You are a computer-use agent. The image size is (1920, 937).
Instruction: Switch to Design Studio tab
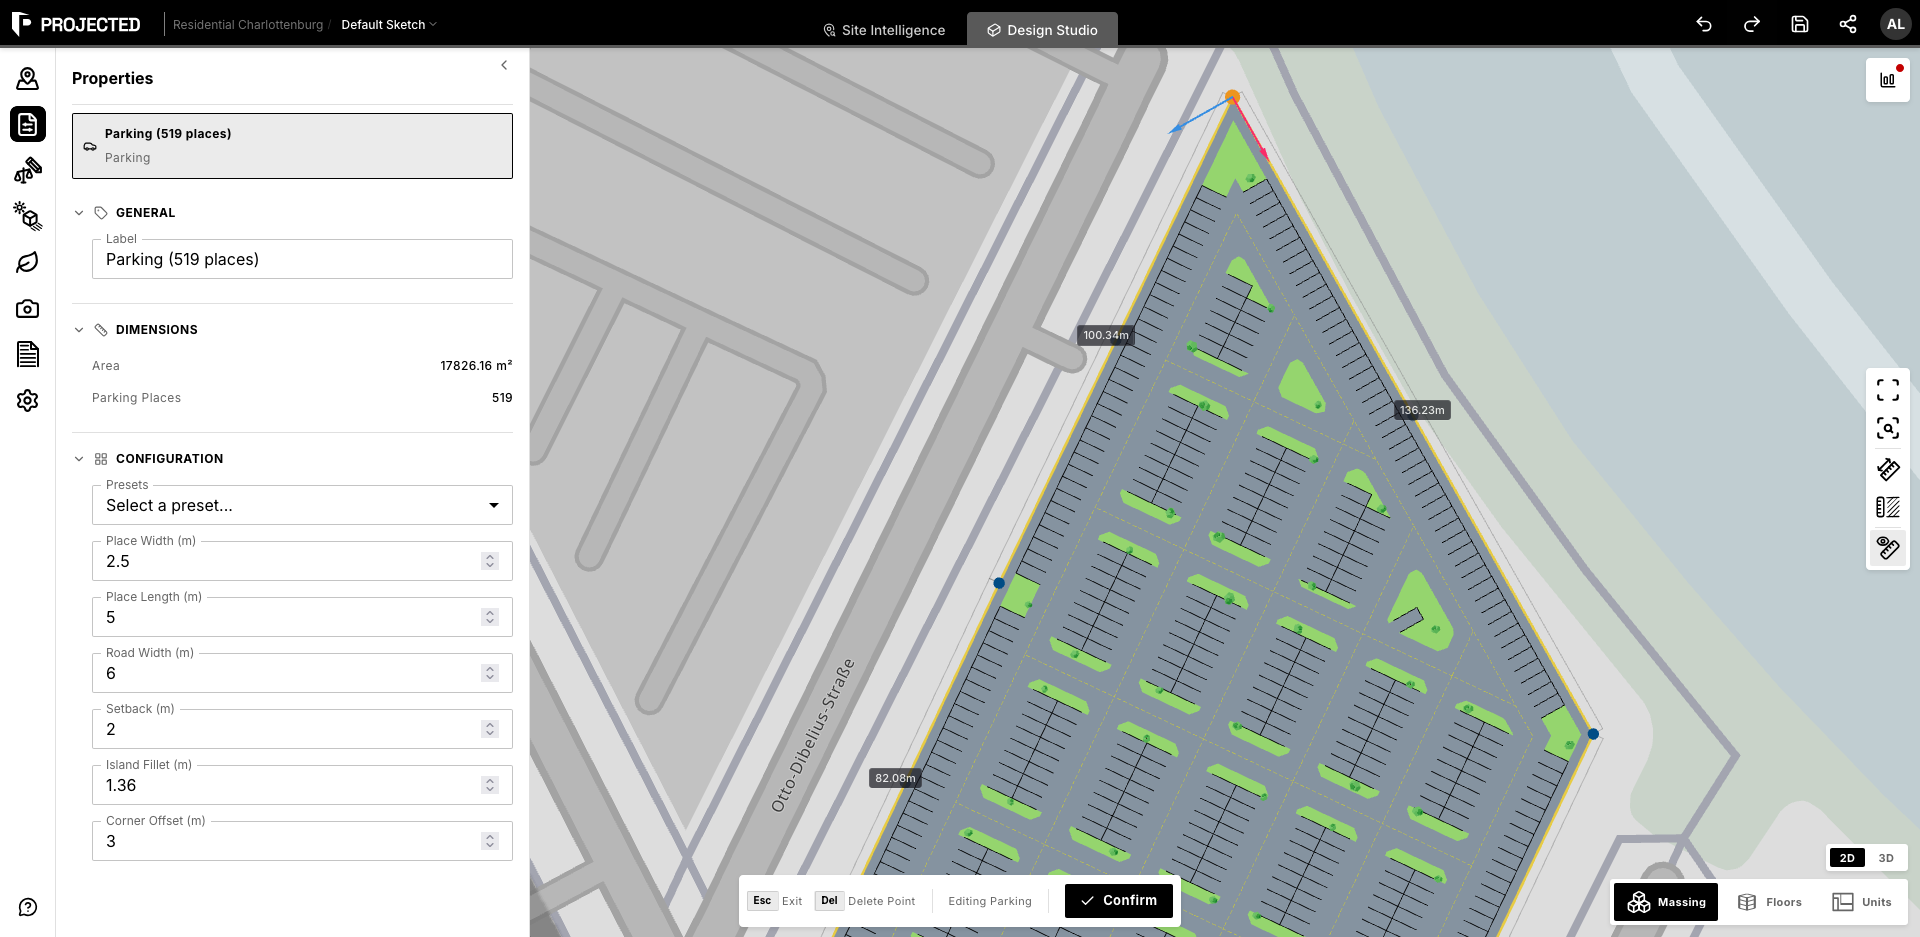(x=1042, y=30)
